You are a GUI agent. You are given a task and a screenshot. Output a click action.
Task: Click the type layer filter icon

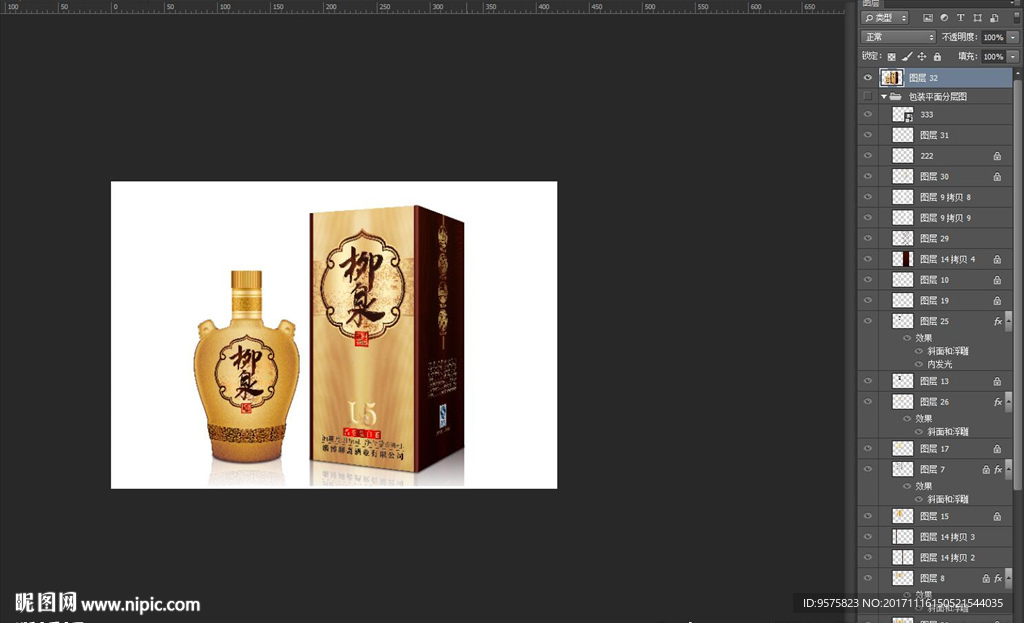pos(960,18)
